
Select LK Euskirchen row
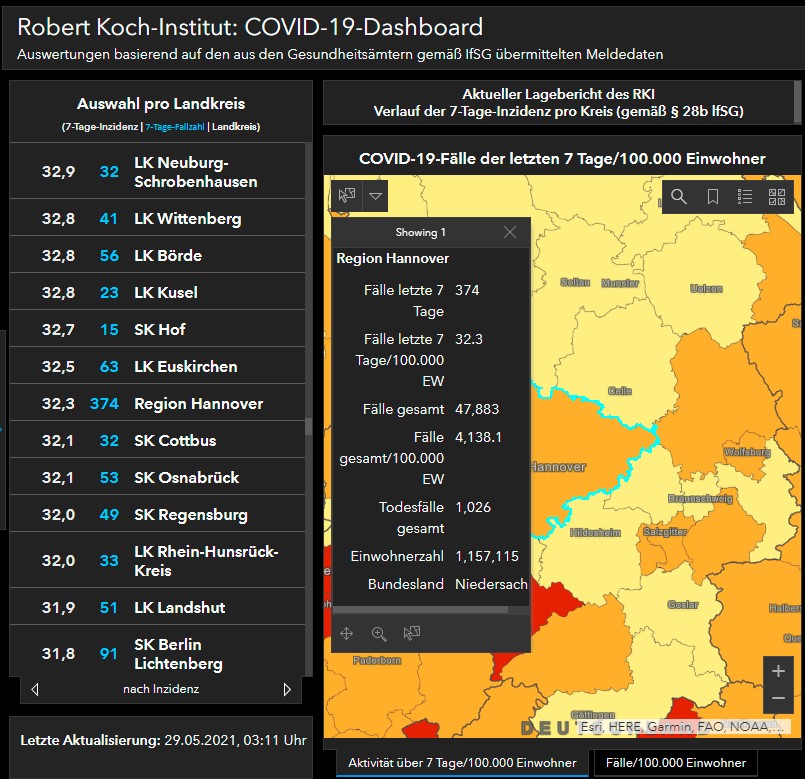(157, 366)
